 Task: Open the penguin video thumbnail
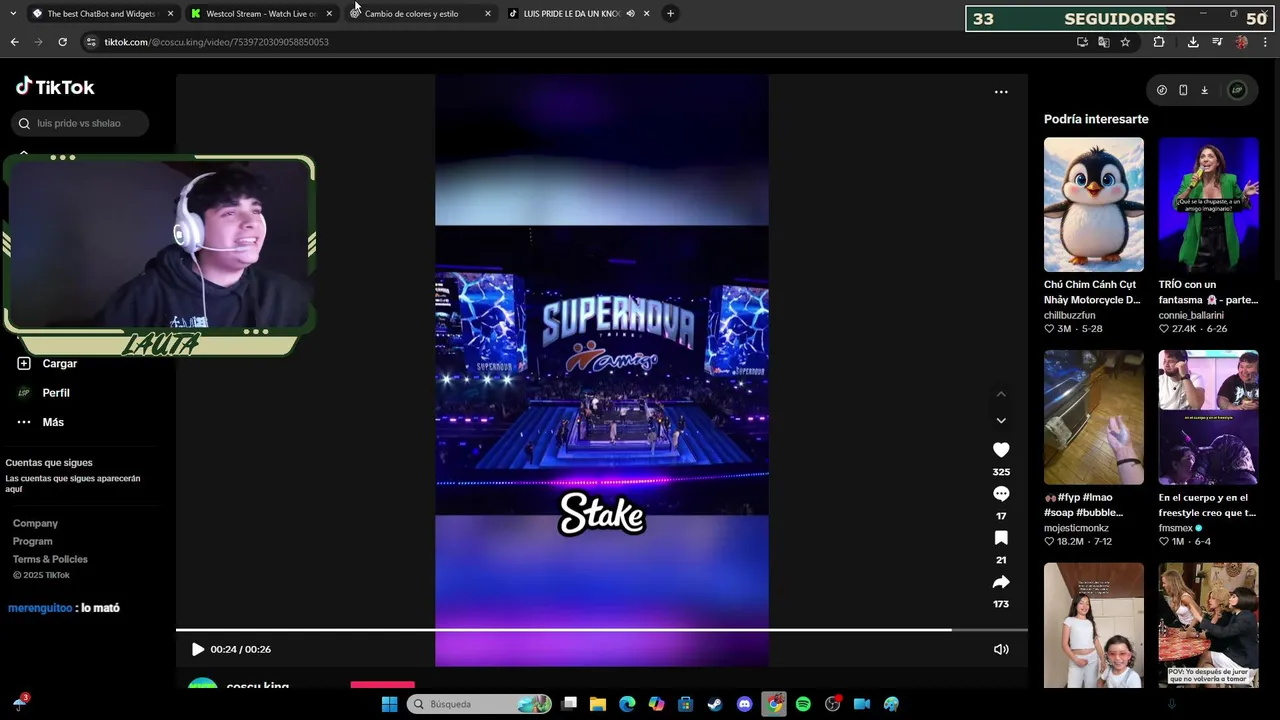pos(1093,204)
